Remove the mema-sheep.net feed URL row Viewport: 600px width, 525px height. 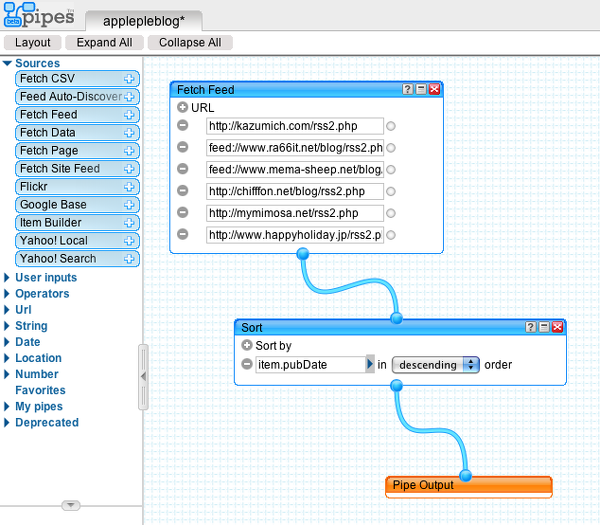[183, 169]
